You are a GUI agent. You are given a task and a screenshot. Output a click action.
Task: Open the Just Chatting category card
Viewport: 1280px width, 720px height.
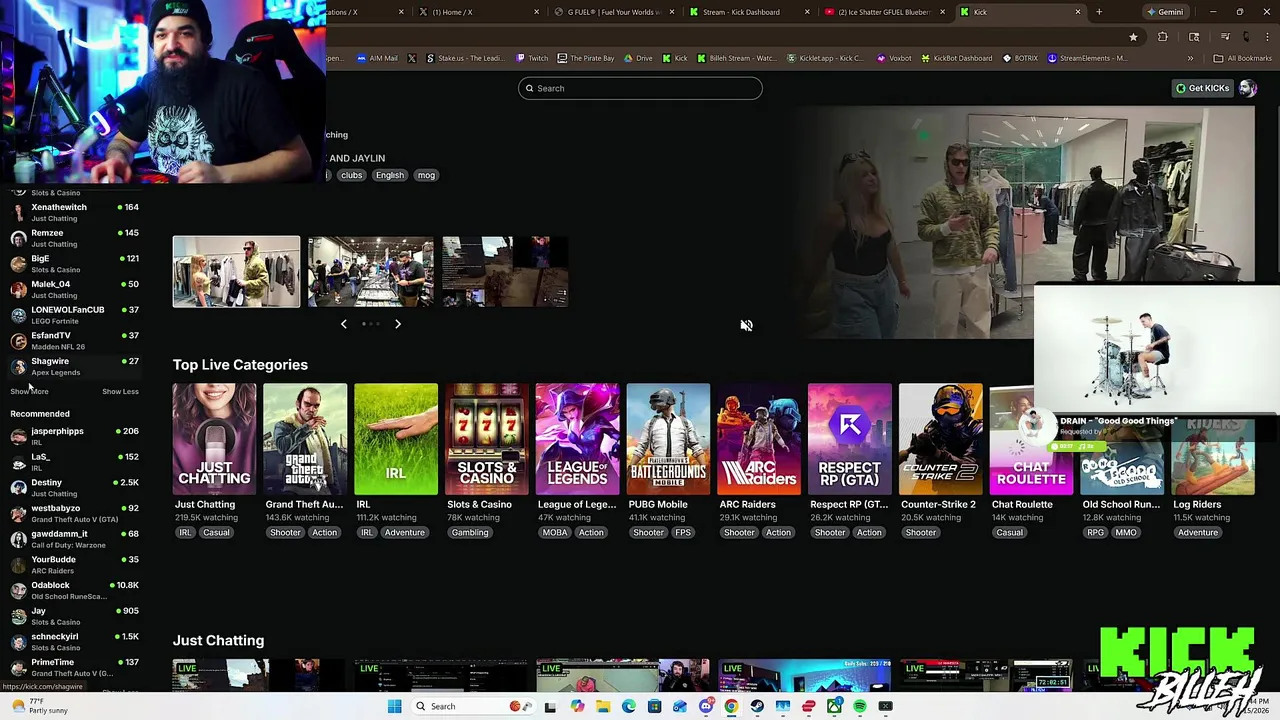(214, 439)
